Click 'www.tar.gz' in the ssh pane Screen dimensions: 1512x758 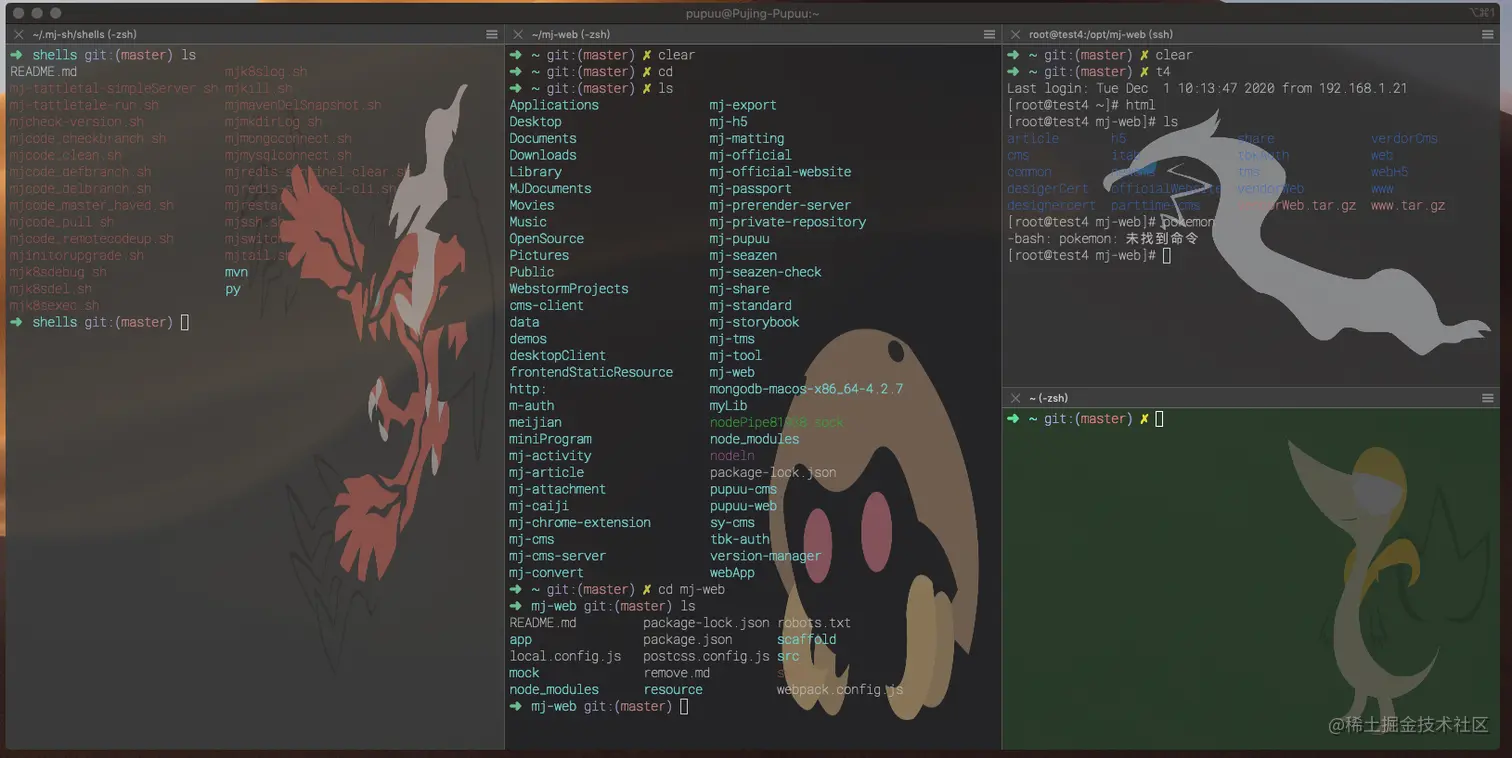[x=1408, y=205]
